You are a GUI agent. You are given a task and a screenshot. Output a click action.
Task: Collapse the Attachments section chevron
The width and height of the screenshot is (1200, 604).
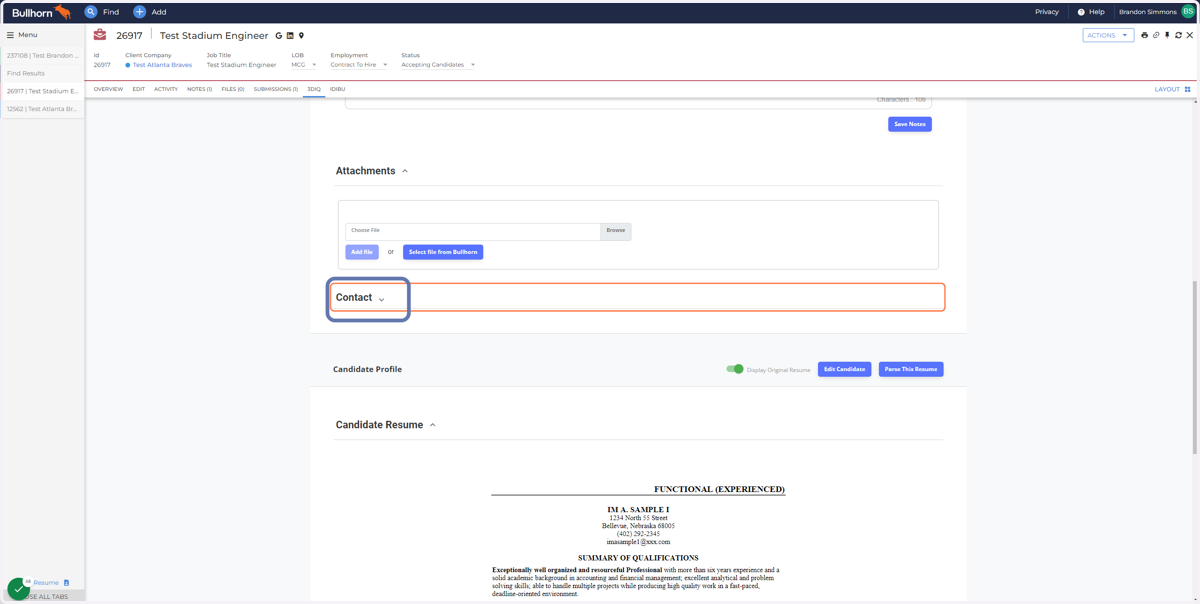(x=405, y=171)
